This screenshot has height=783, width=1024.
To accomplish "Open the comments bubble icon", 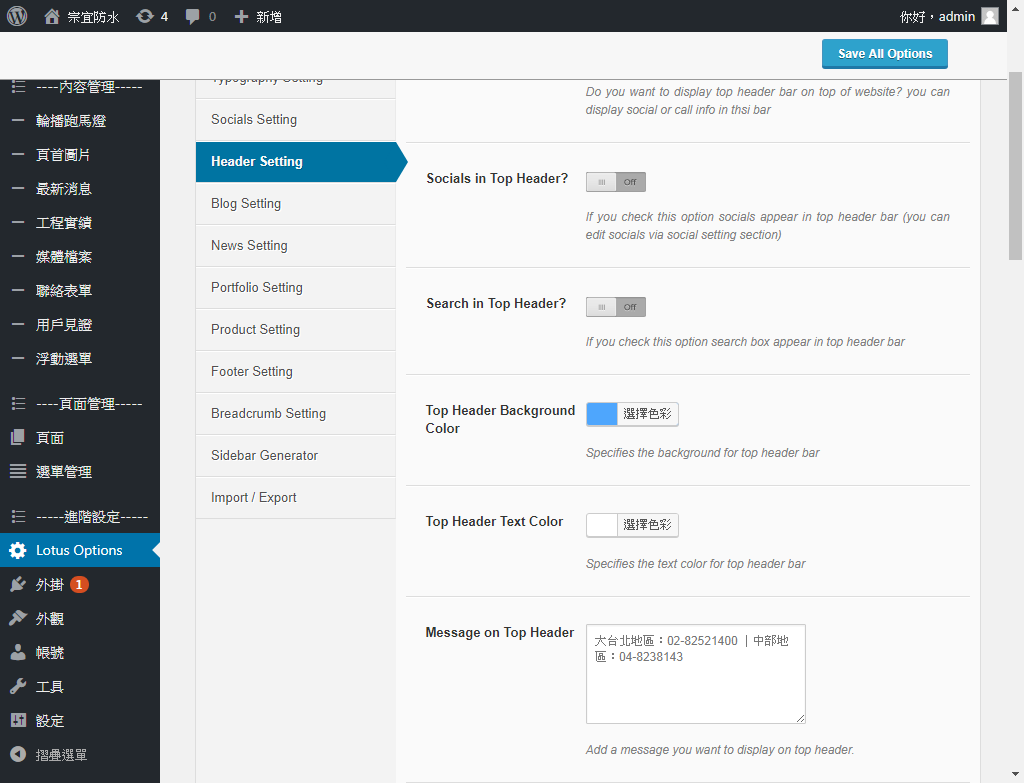I will 192,16.
